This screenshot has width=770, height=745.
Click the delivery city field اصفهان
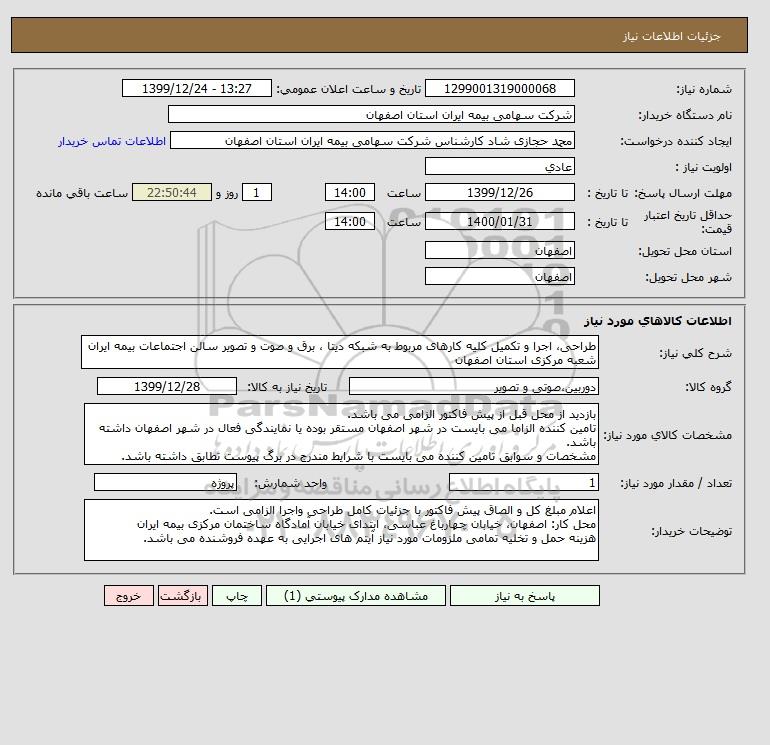pos(499,276)
